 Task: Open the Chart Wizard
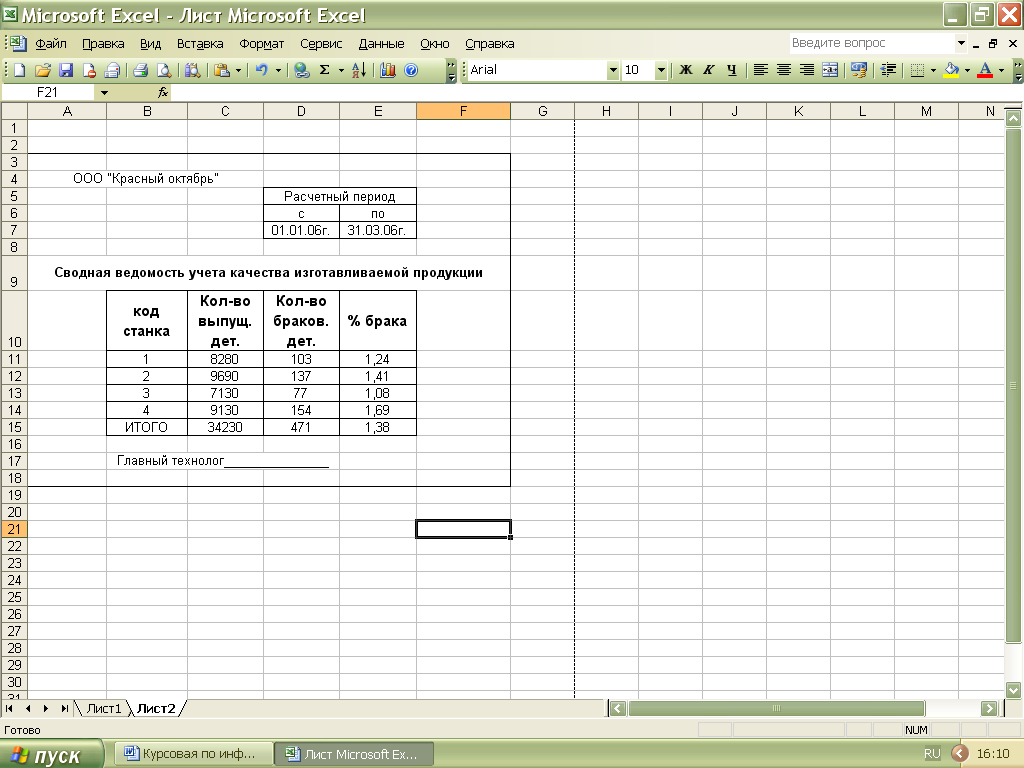pyautogui.click(x=388, y=70)
